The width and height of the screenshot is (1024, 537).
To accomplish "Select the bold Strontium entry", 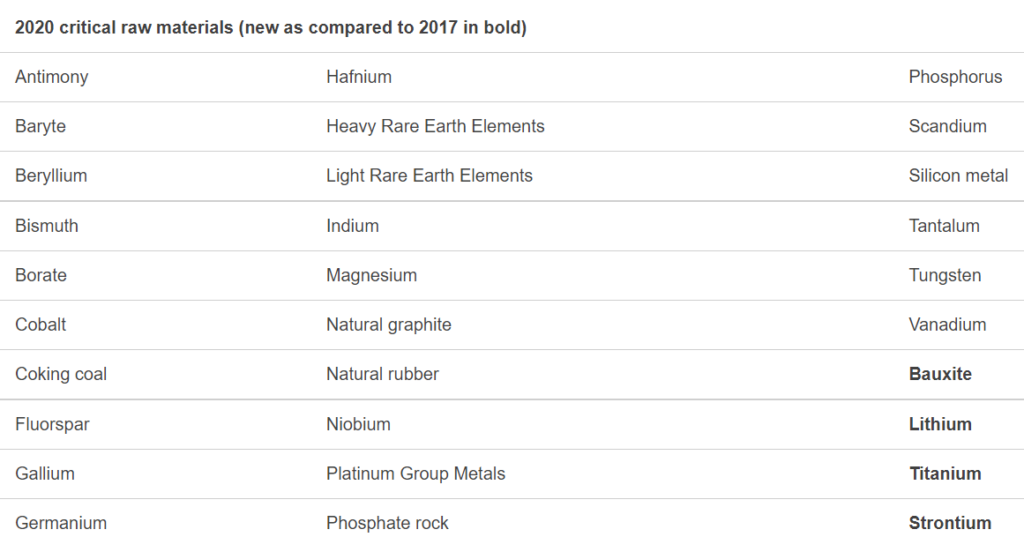I will pyautogui.click(x=950, y=523).
